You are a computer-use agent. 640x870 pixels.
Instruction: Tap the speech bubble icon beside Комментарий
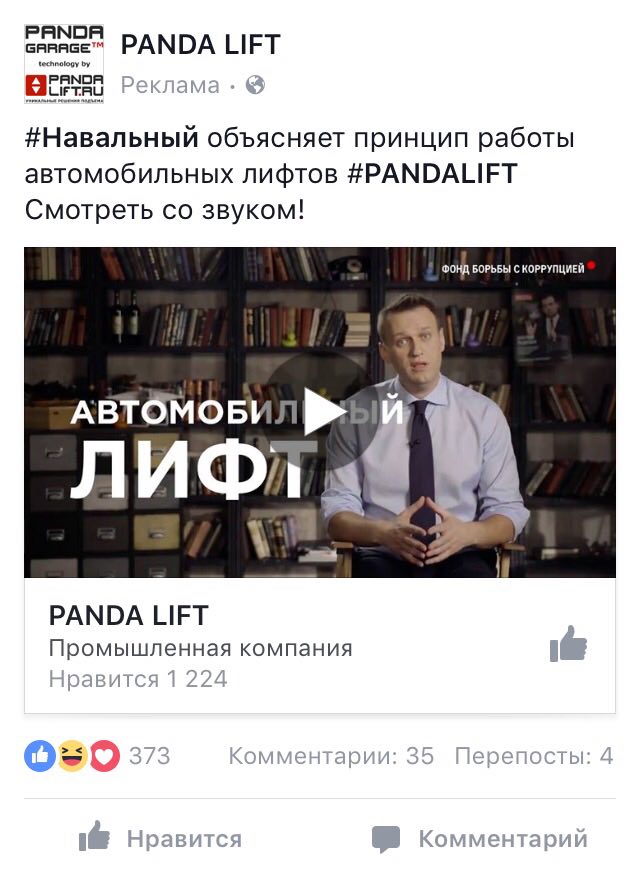[386, 839]
